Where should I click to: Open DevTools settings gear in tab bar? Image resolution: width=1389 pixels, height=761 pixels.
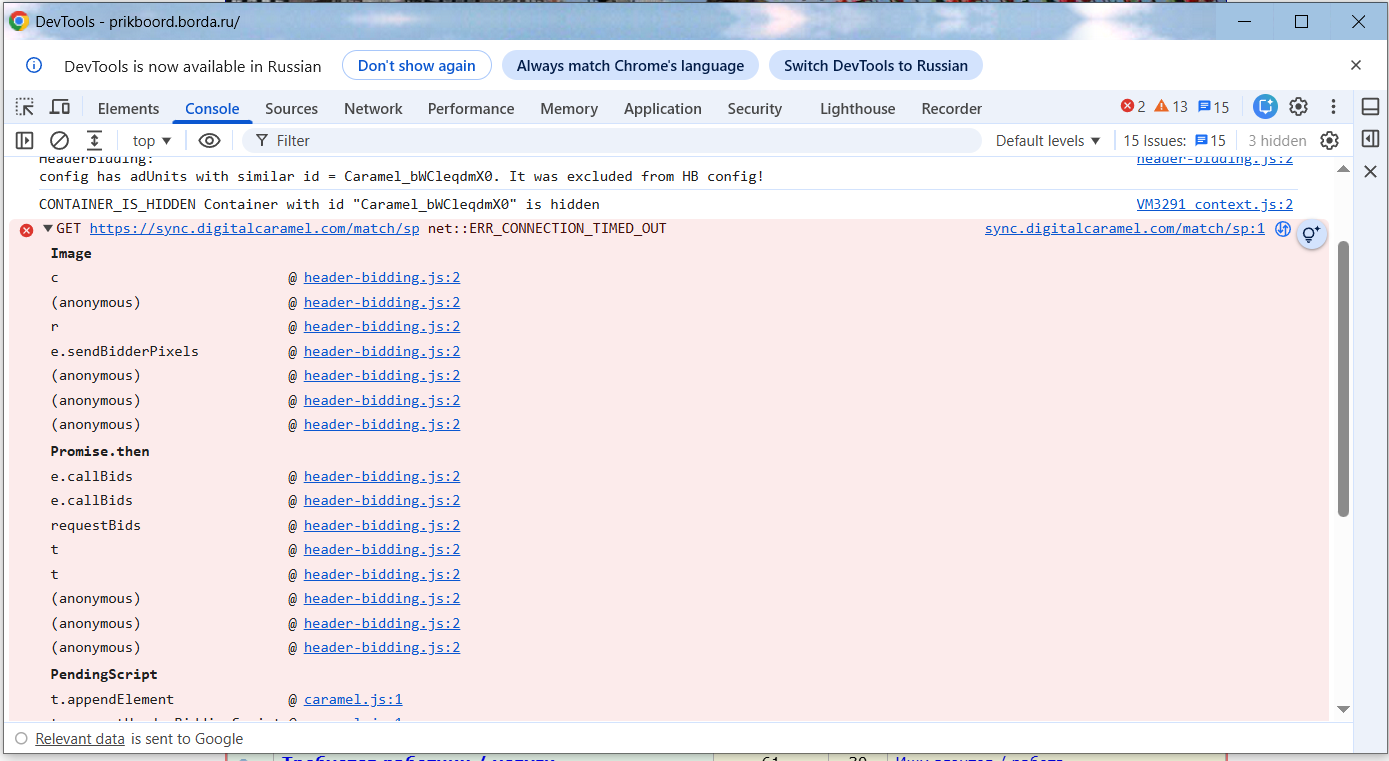click(1298, 107)
